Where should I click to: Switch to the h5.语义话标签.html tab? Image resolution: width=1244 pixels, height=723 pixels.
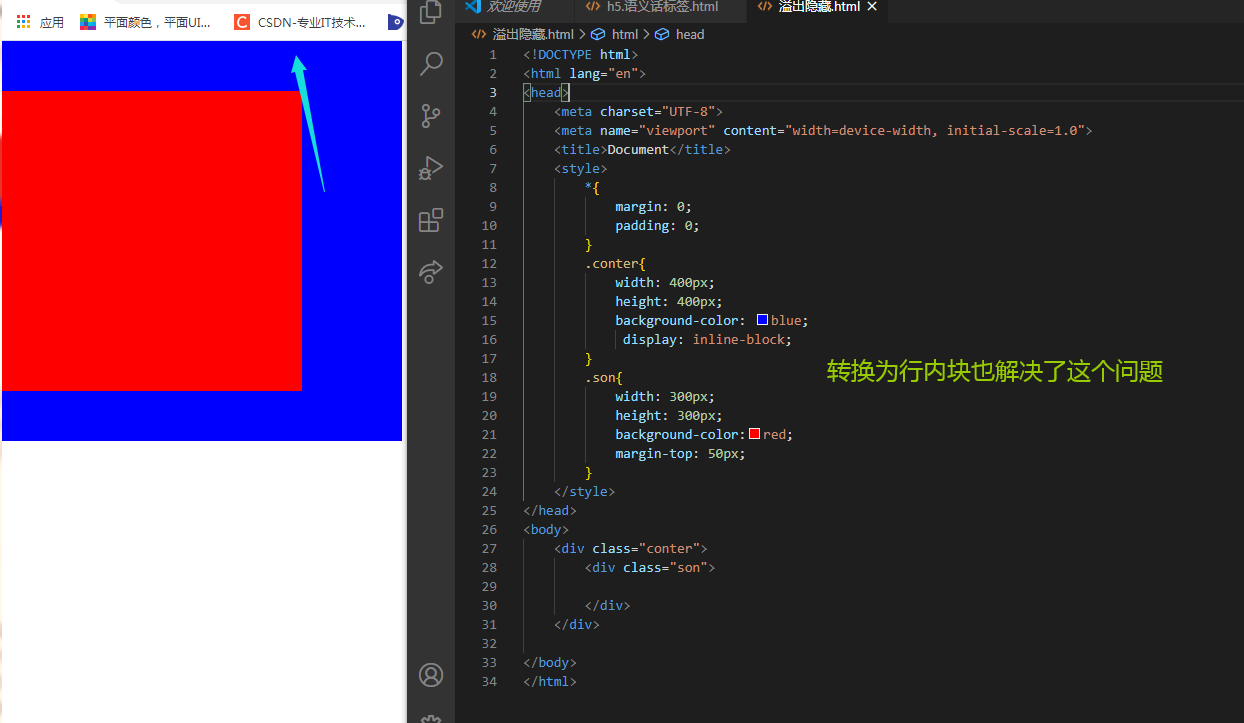click(661, 6)
